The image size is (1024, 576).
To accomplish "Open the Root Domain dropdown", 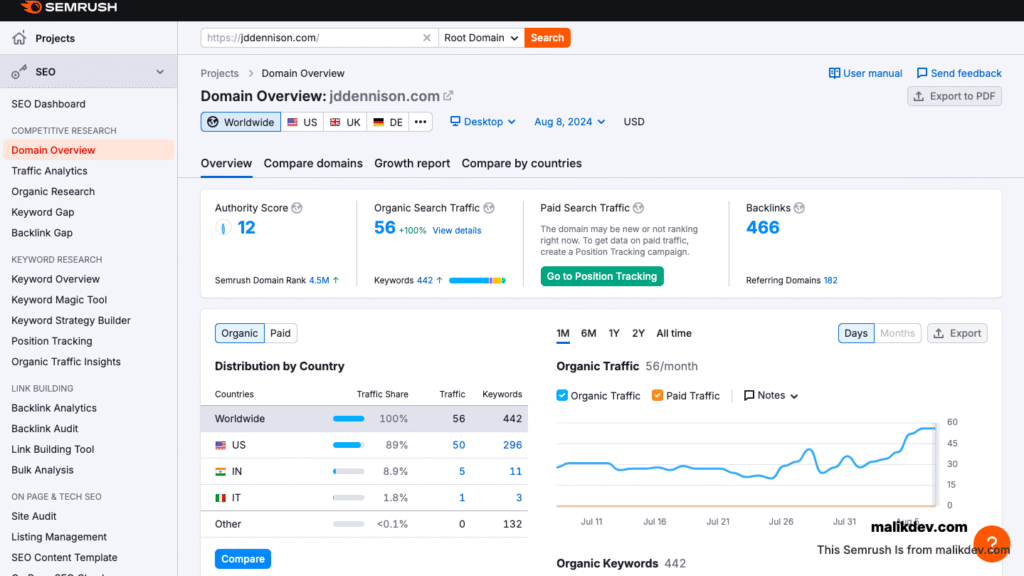I will coord(481,38).
